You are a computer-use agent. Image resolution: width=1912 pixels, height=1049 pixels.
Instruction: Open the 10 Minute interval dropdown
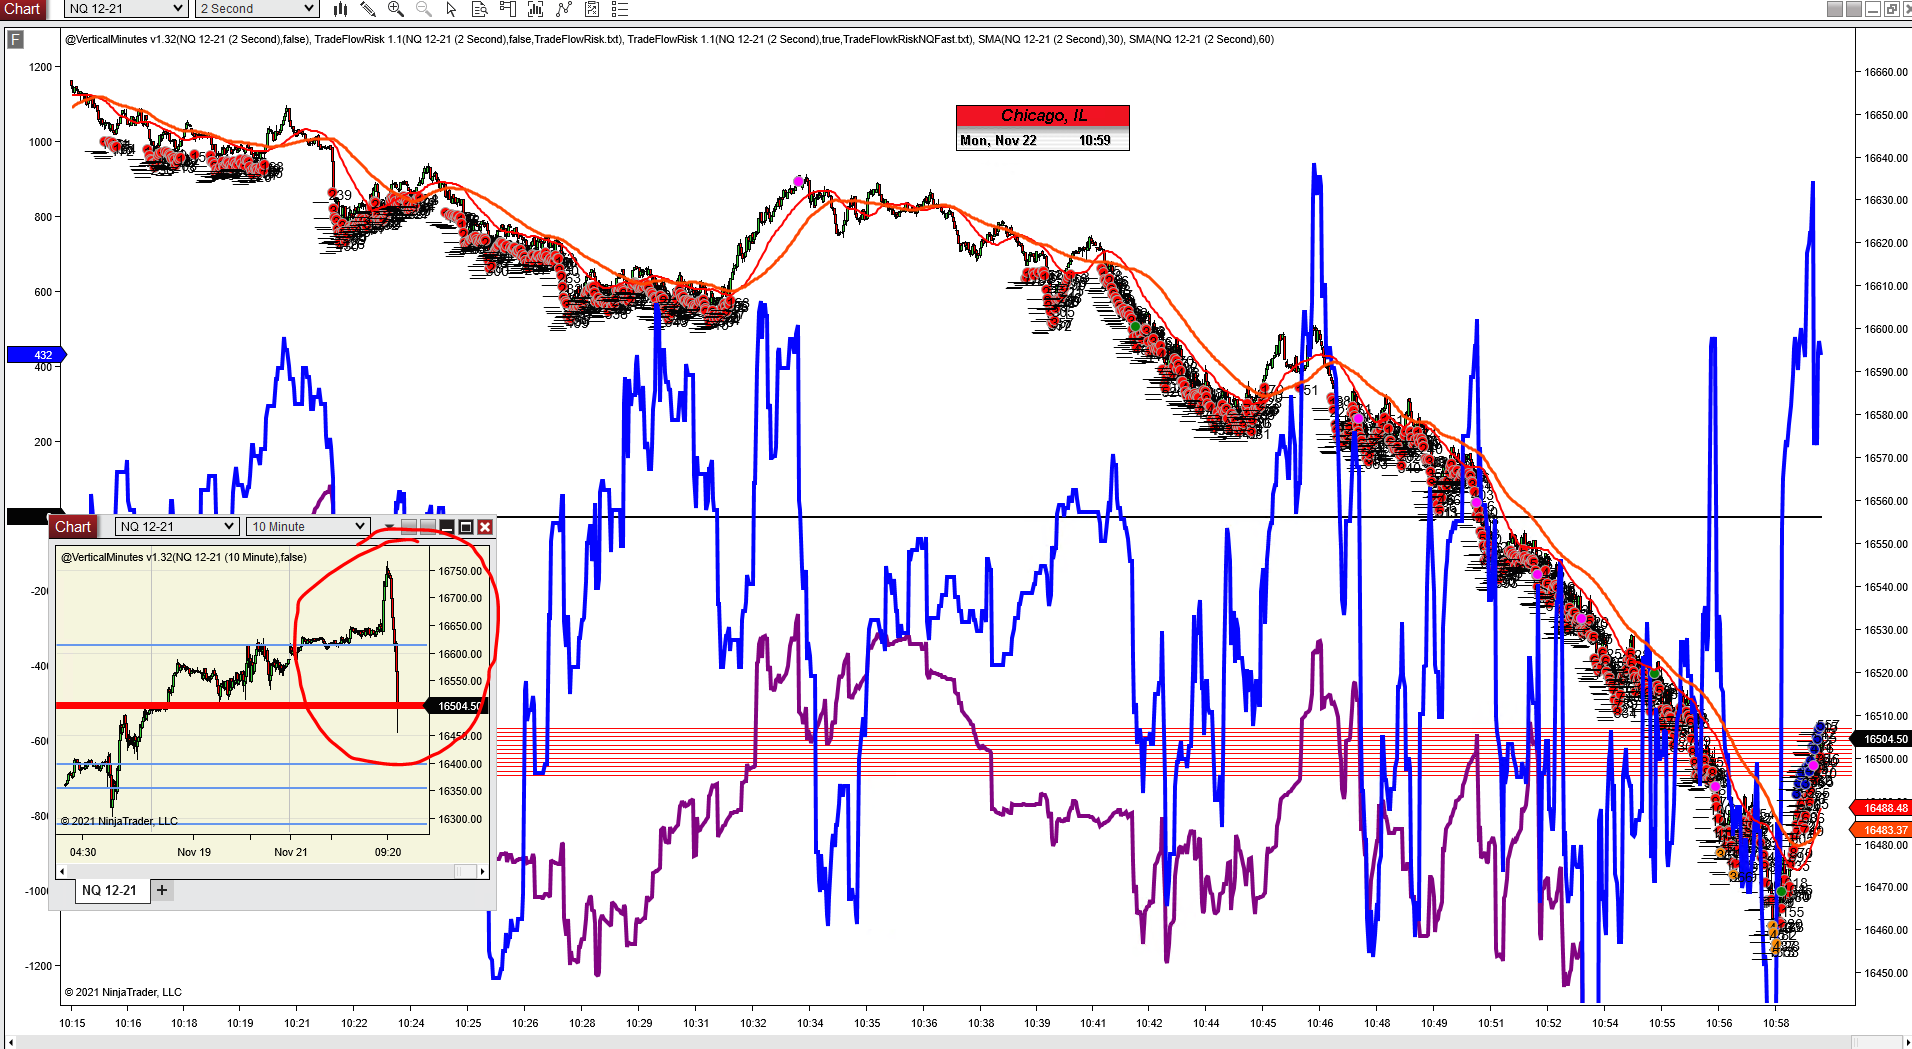(x=308, y=527)
